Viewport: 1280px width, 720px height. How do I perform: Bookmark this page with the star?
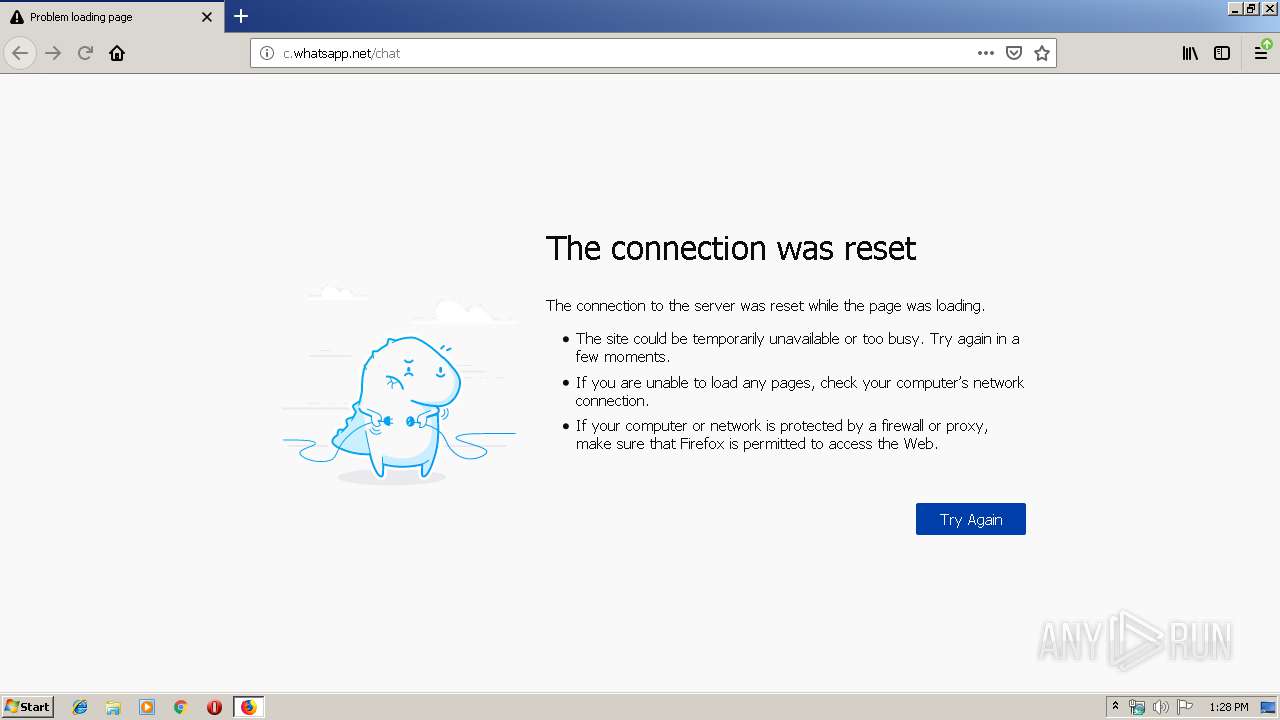click(1042, 53)
